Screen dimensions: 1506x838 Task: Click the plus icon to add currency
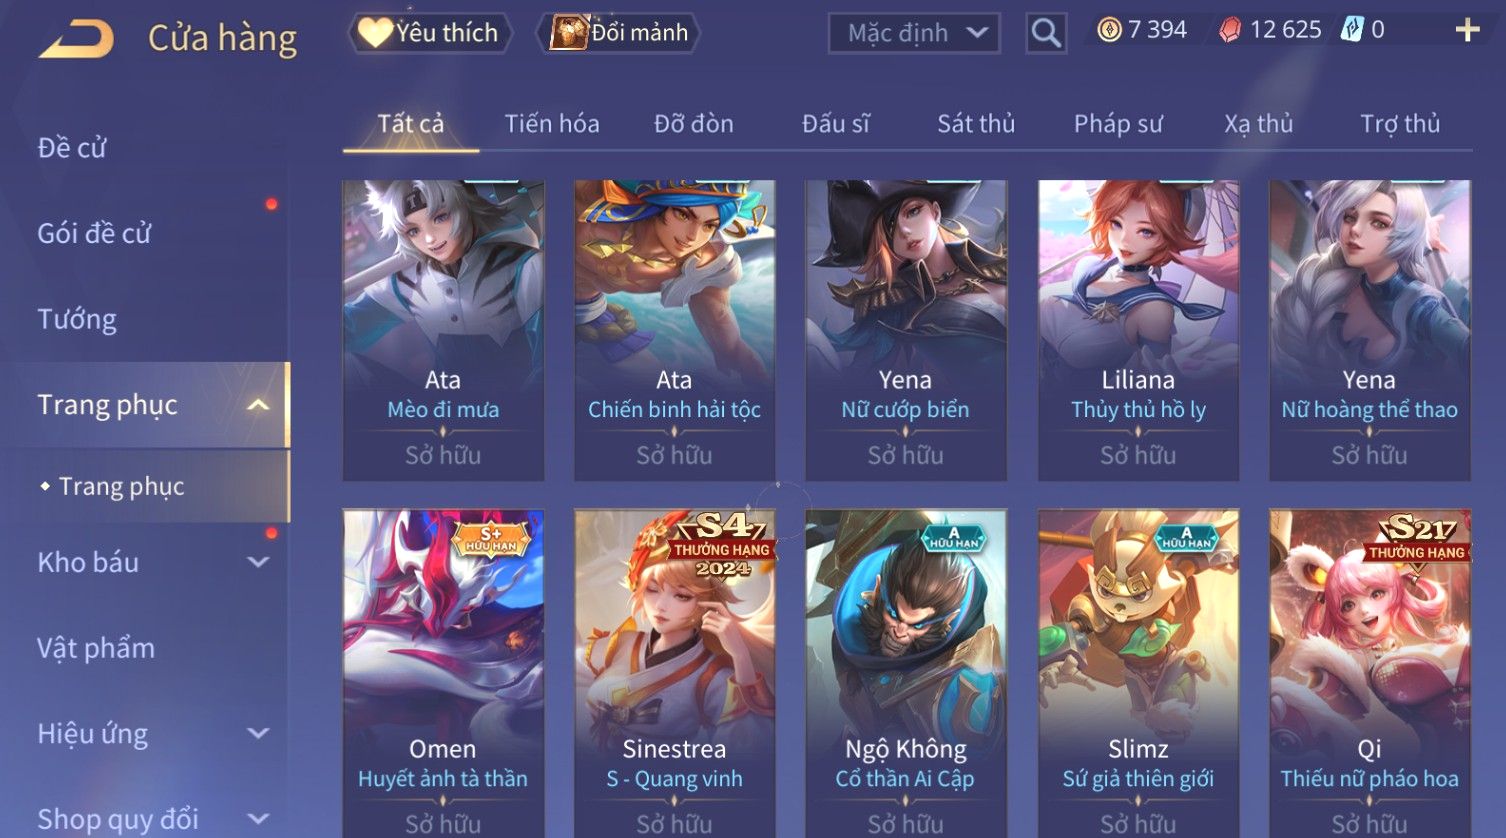coord(1467,31)
